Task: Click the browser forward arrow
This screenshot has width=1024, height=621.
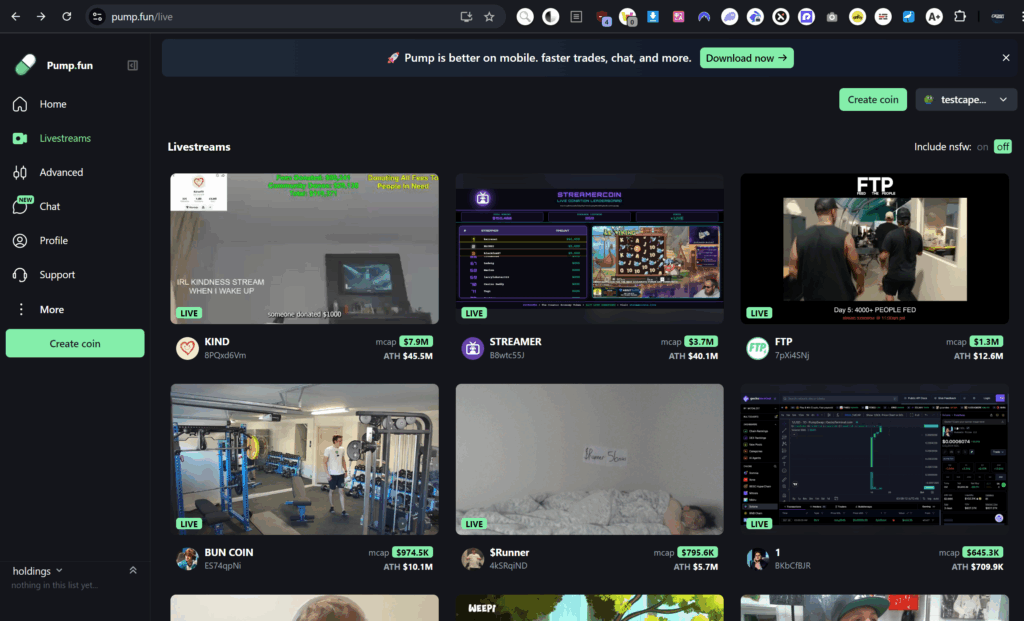Action: 41,16
